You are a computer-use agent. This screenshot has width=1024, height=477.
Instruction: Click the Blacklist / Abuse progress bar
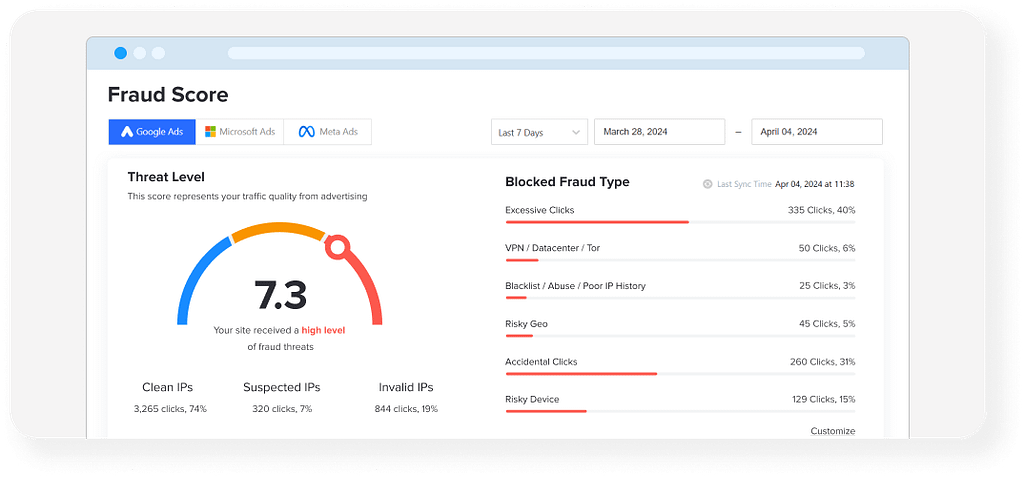tap(680, 298)
